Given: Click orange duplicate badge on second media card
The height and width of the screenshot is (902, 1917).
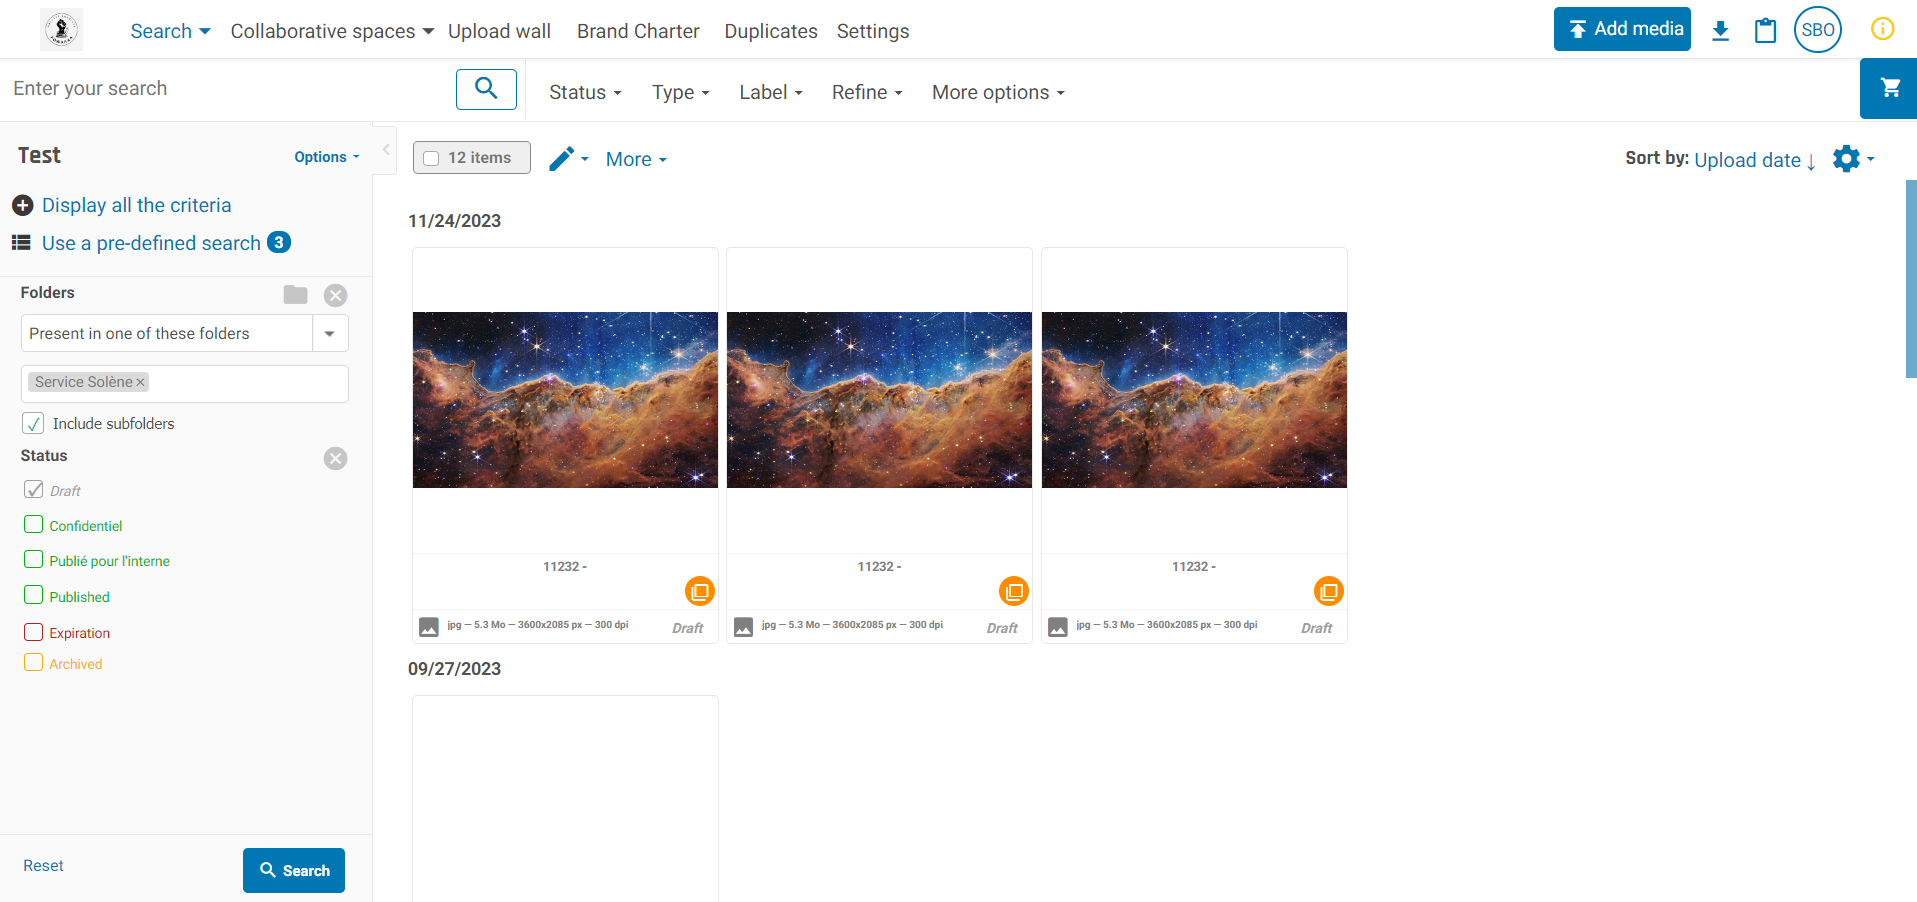Looking at the screenshot, I should tap(1014, 591).
